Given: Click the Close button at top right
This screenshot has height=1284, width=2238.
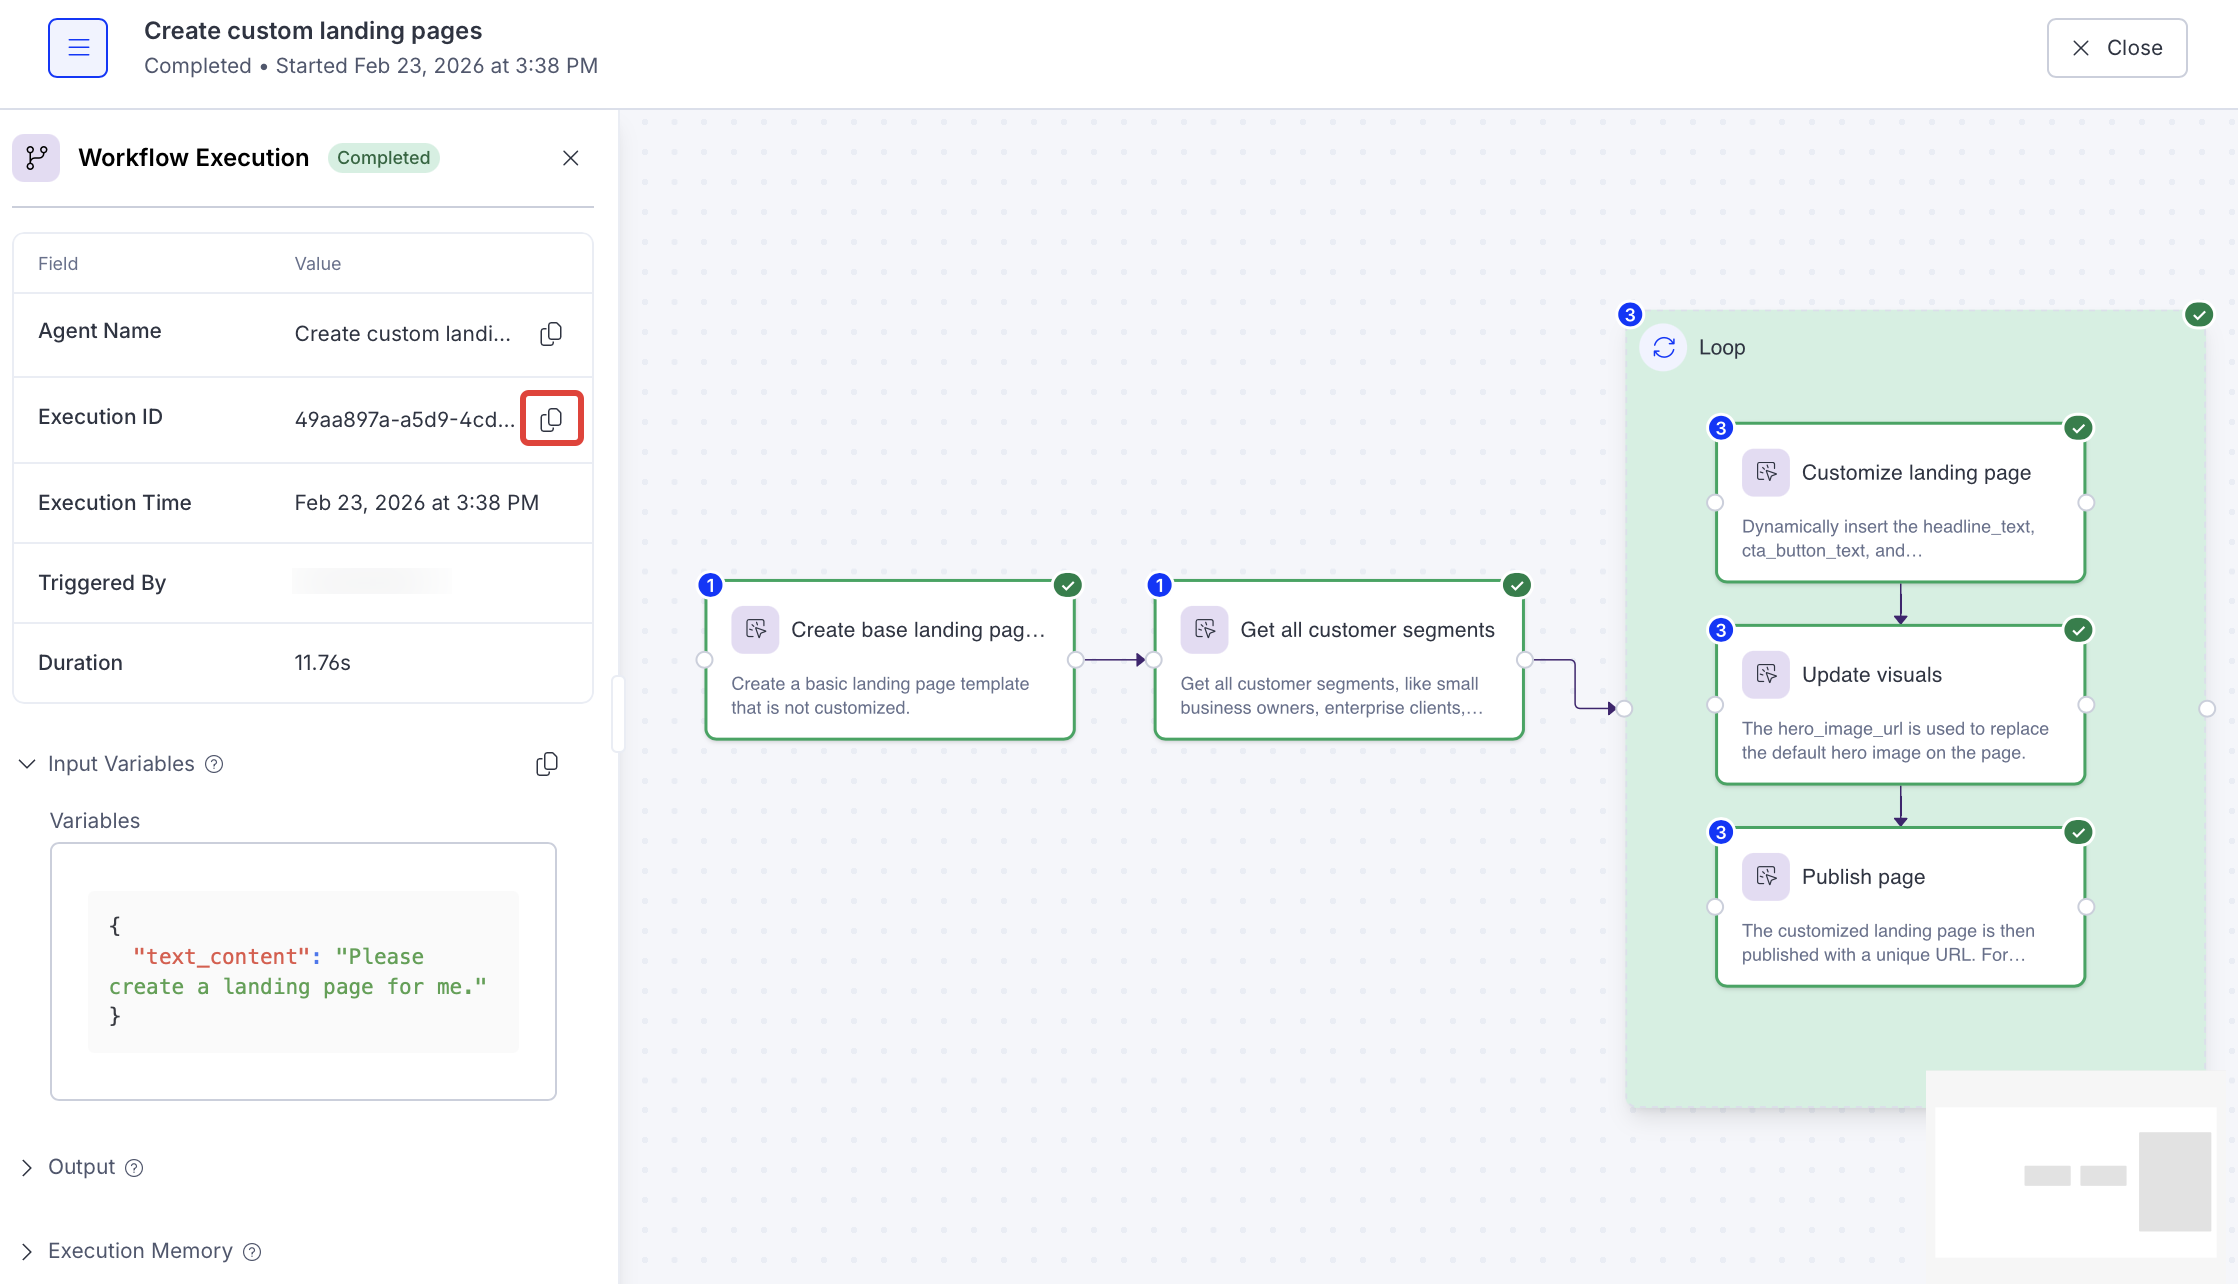Looking at the screenshot, I should coord(2116,48).
